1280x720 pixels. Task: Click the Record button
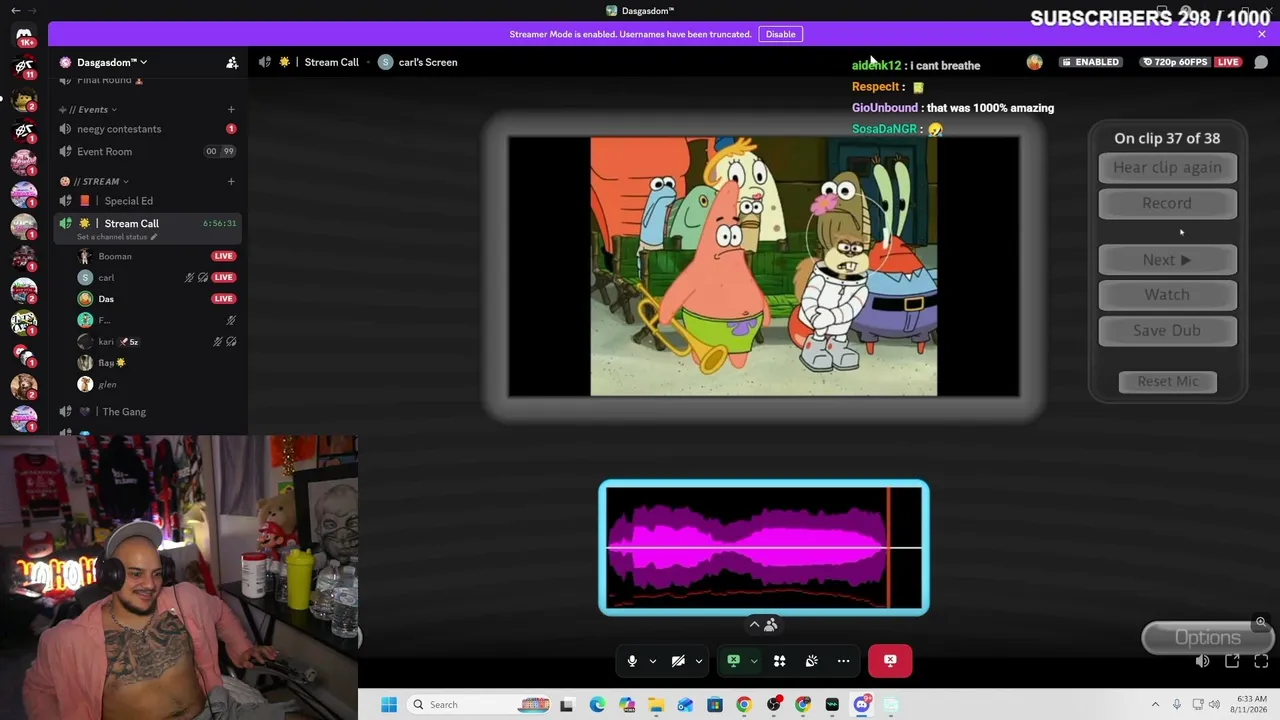click(1167, 203)
